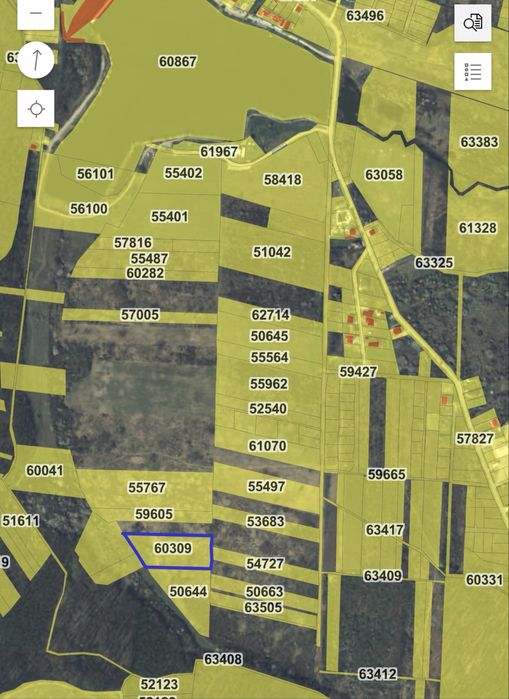Open the document search tool
This screenshot has width=509, height=699.
pos(473,23)
